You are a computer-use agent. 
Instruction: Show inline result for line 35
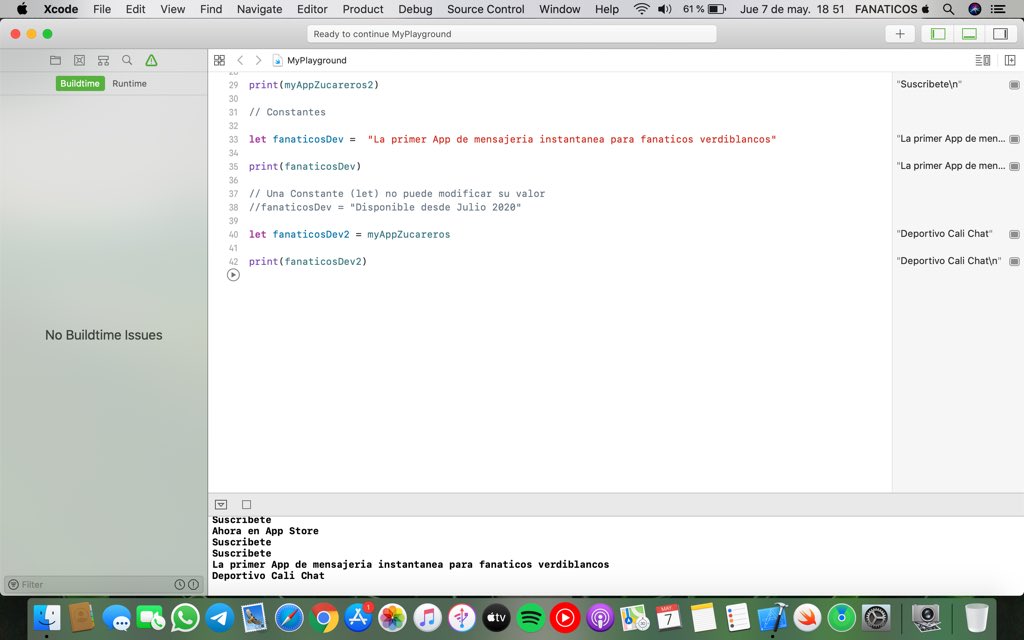click(1014, 167)
